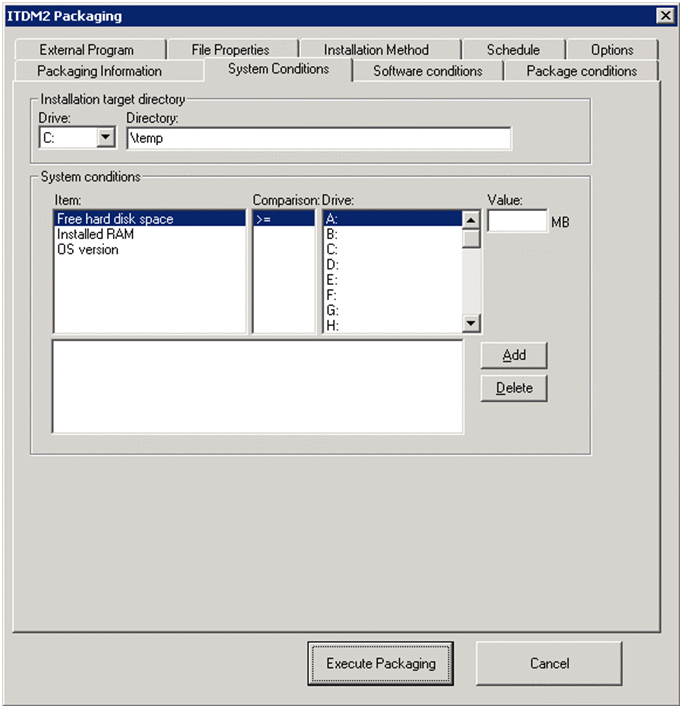Image resolution: width=685 pixels, height=711 pixels.
Task: Click the Add button
Action: click(x=514, y=355)
